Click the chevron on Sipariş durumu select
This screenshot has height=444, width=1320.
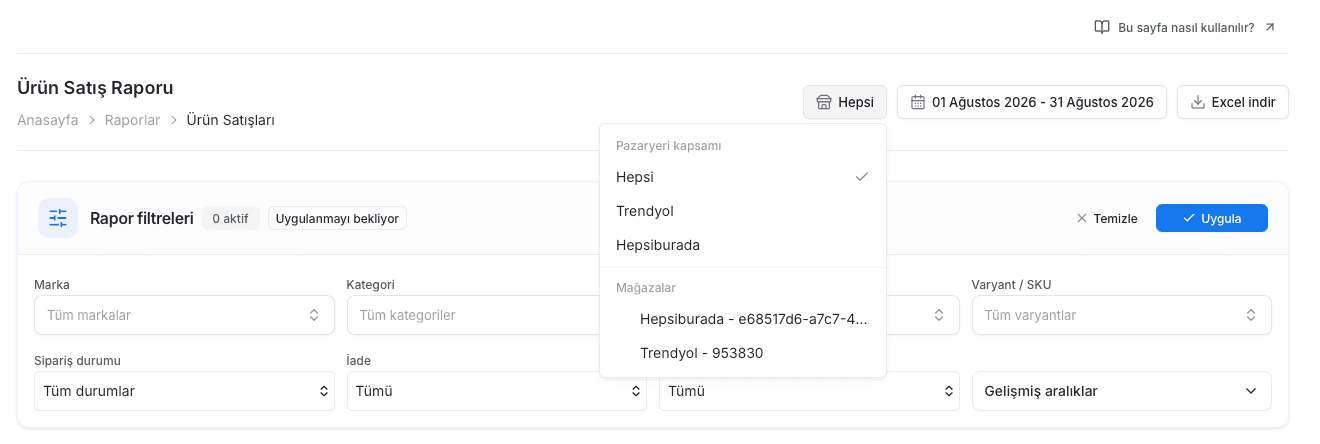323,391
